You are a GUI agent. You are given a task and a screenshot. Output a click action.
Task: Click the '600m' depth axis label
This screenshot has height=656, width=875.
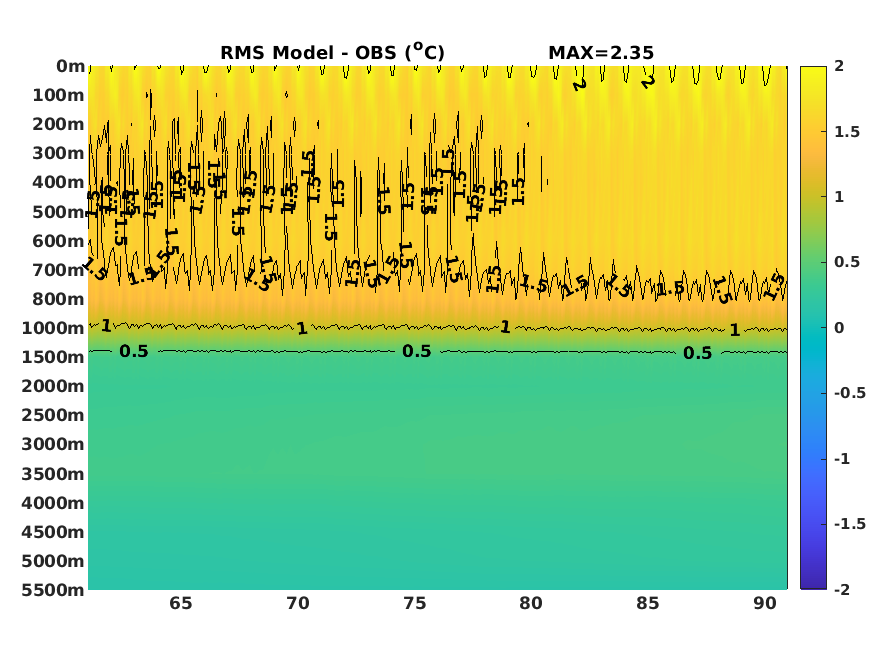tap(58, 240)
